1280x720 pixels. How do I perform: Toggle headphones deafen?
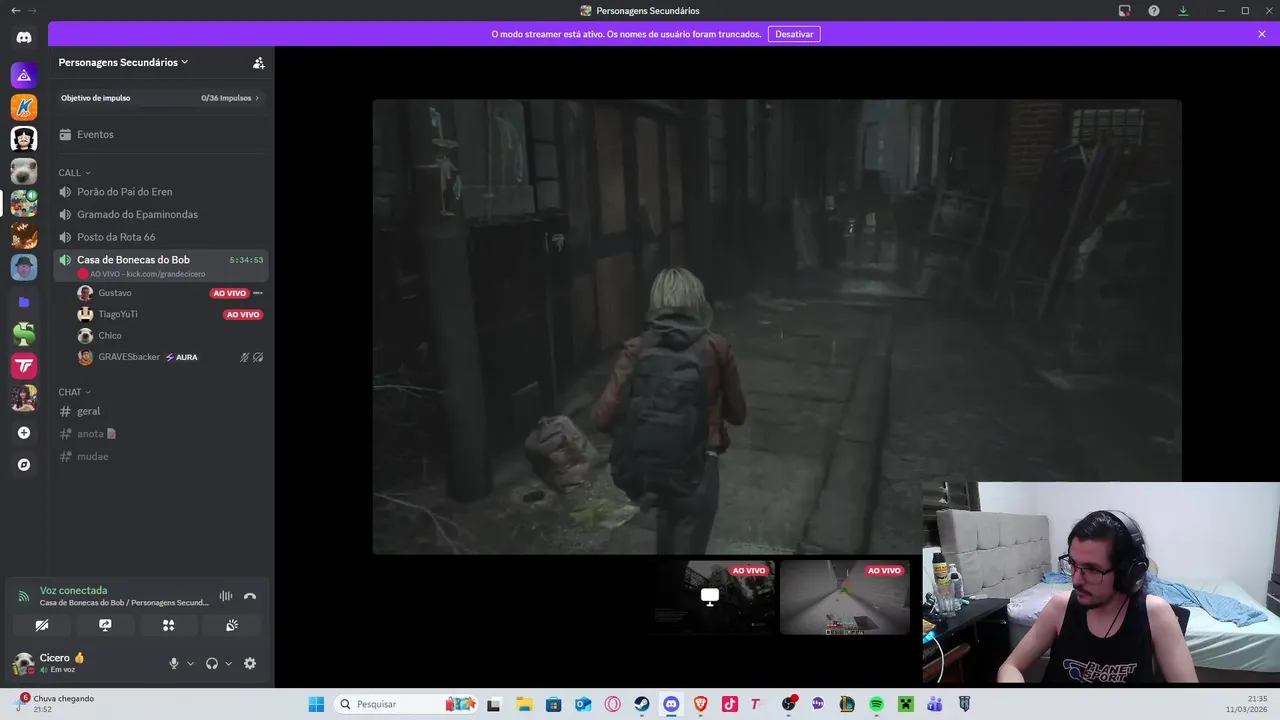tap(212, 663)
